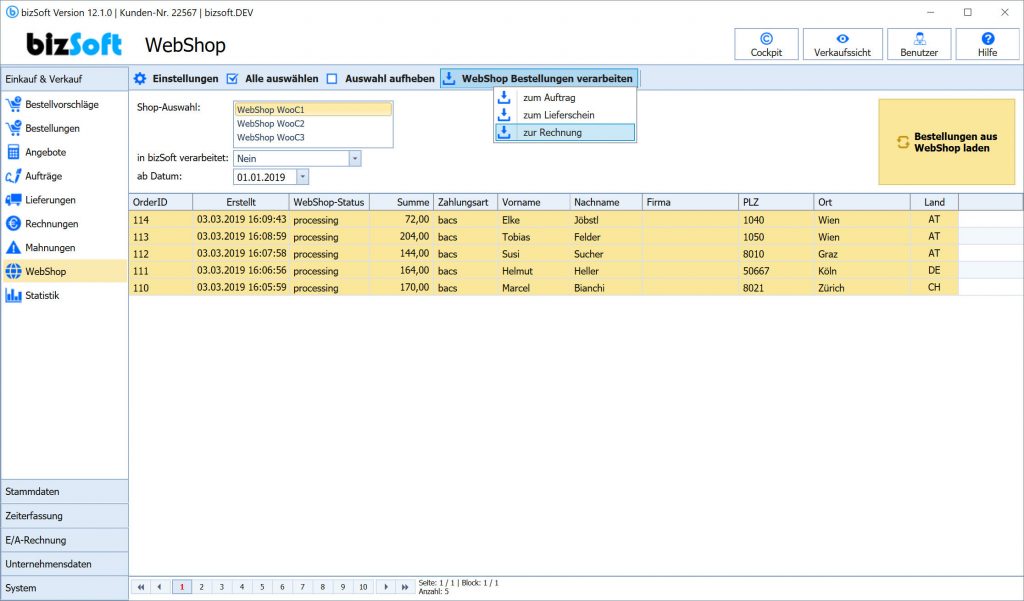Click the bizSoft logo
Screen dimensions: 1024x601
tap(74, 44)
